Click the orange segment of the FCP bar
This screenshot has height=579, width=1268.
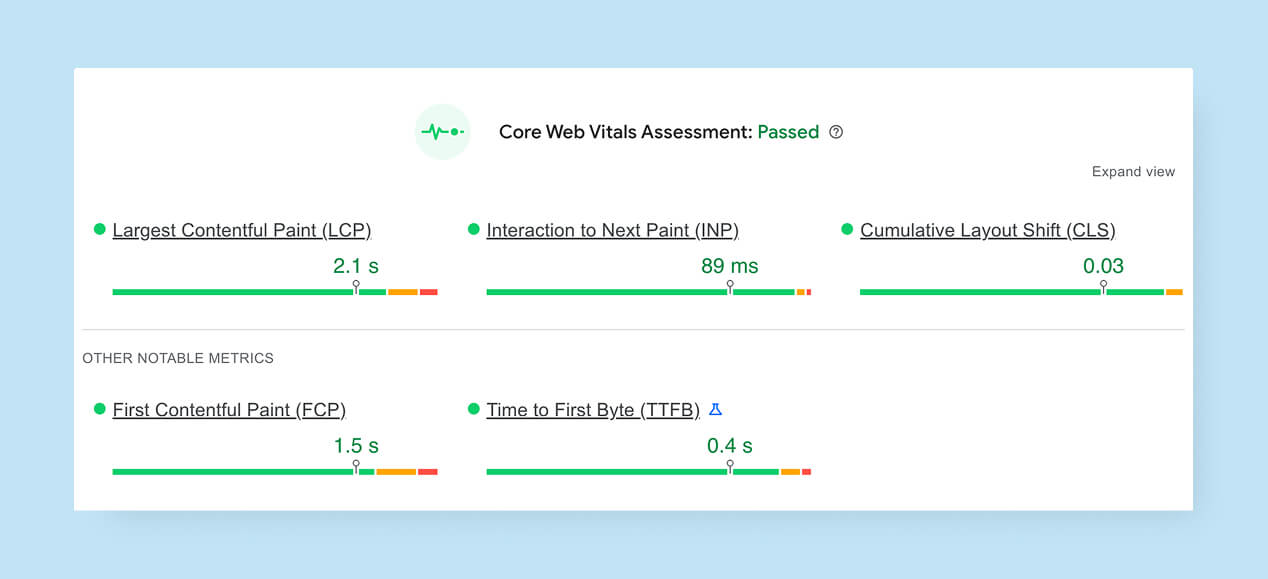[x=397, y=471]
